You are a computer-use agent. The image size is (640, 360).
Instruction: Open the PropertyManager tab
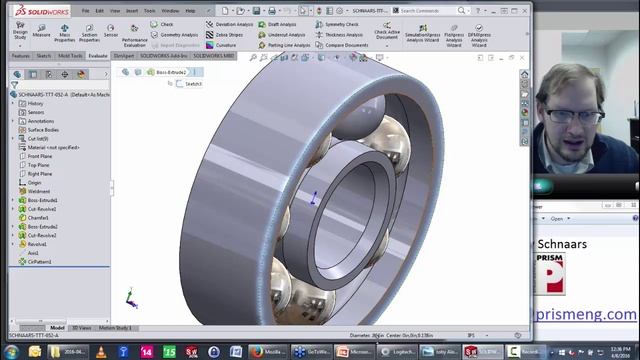[33, 74]
